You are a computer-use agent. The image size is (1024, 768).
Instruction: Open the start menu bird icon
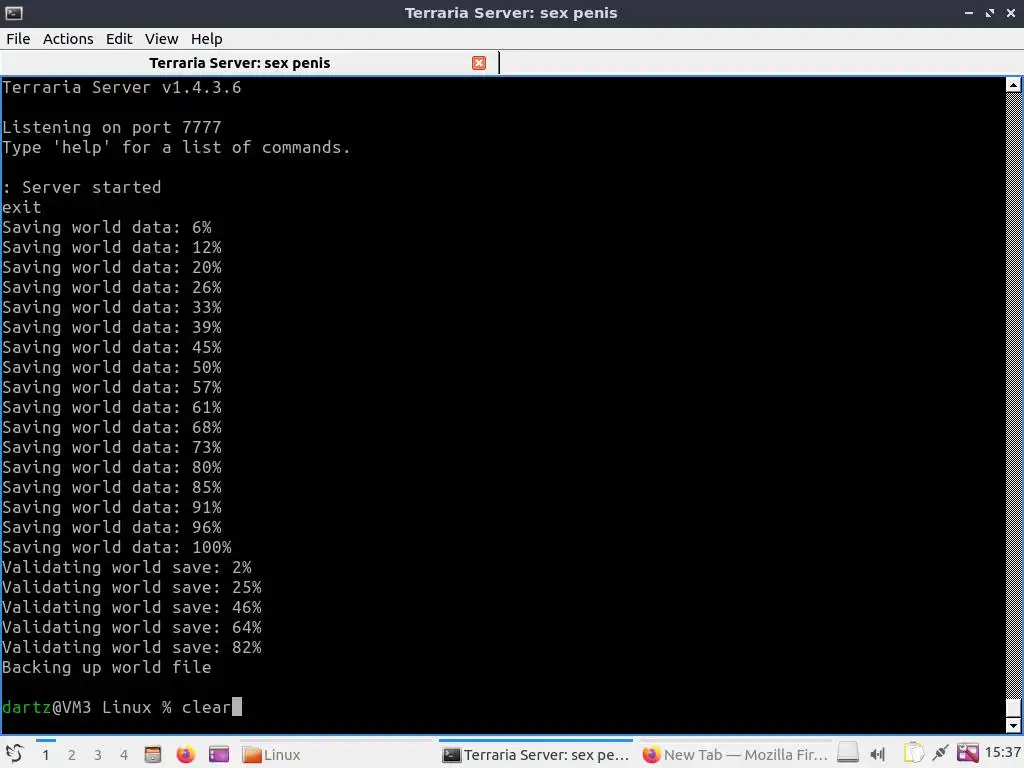point(14,754)
